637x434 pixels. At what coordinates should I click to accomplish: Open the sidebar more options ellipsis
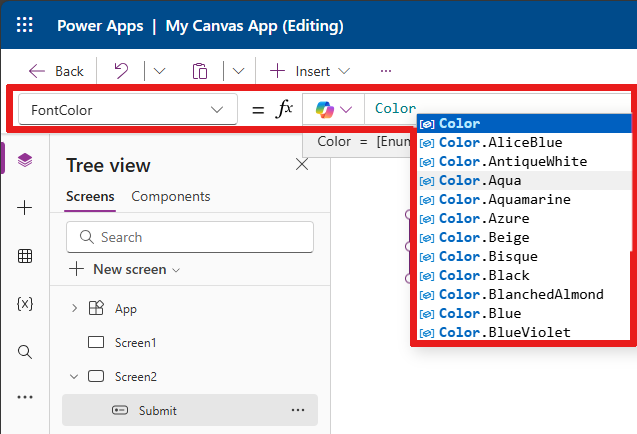point(25,397)
